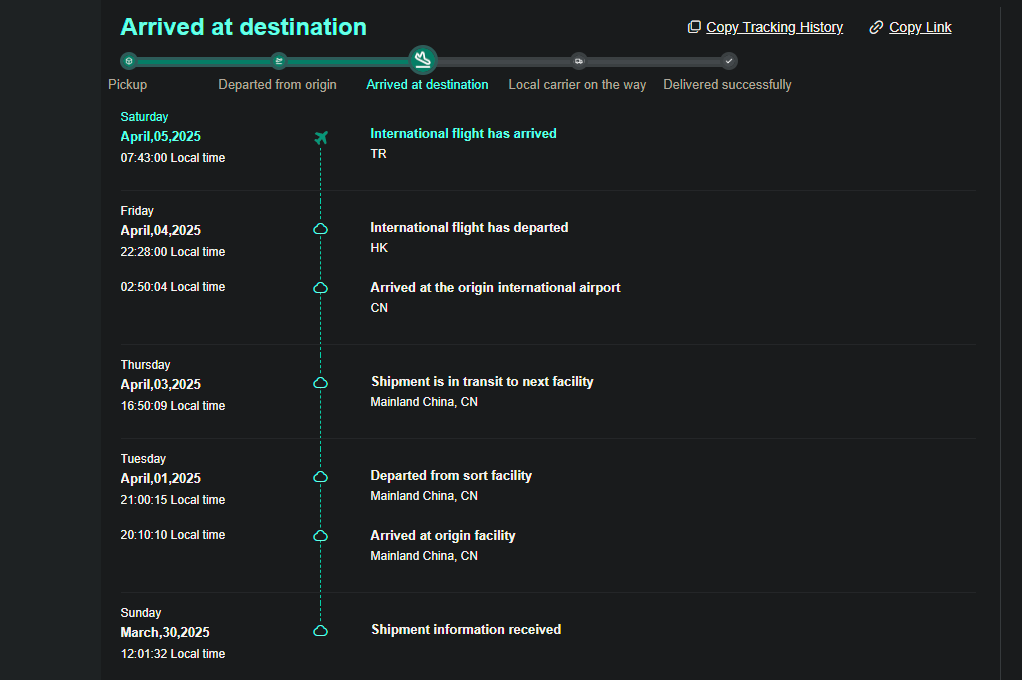Click the Pickup step icon in progress bar

pyautogui.click(x=128, y=61)
